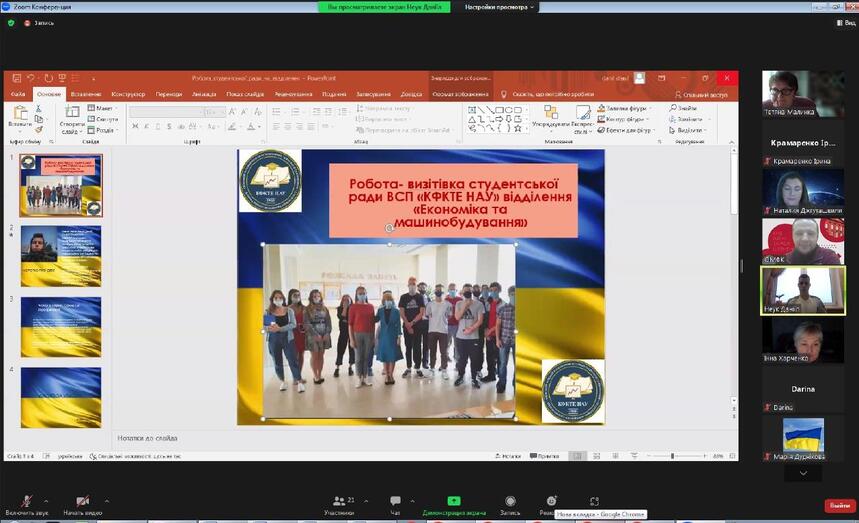This screenshot has width=859, height=523.
Task: Select Інна Харченко video thumbnail
Action: click(x=803, y=341)
